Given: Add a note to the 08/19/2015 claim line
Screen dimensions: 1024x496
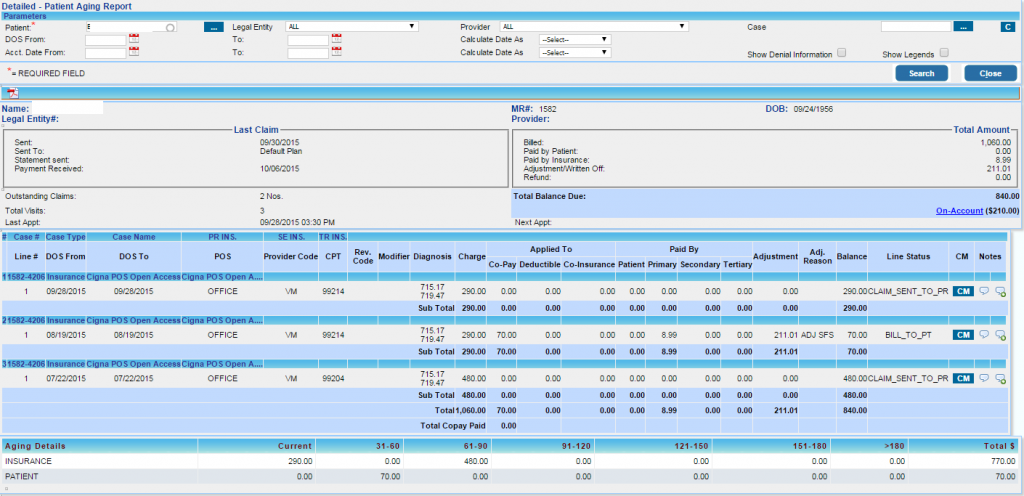Looking at the screenshot, I should coord(1000,335).
